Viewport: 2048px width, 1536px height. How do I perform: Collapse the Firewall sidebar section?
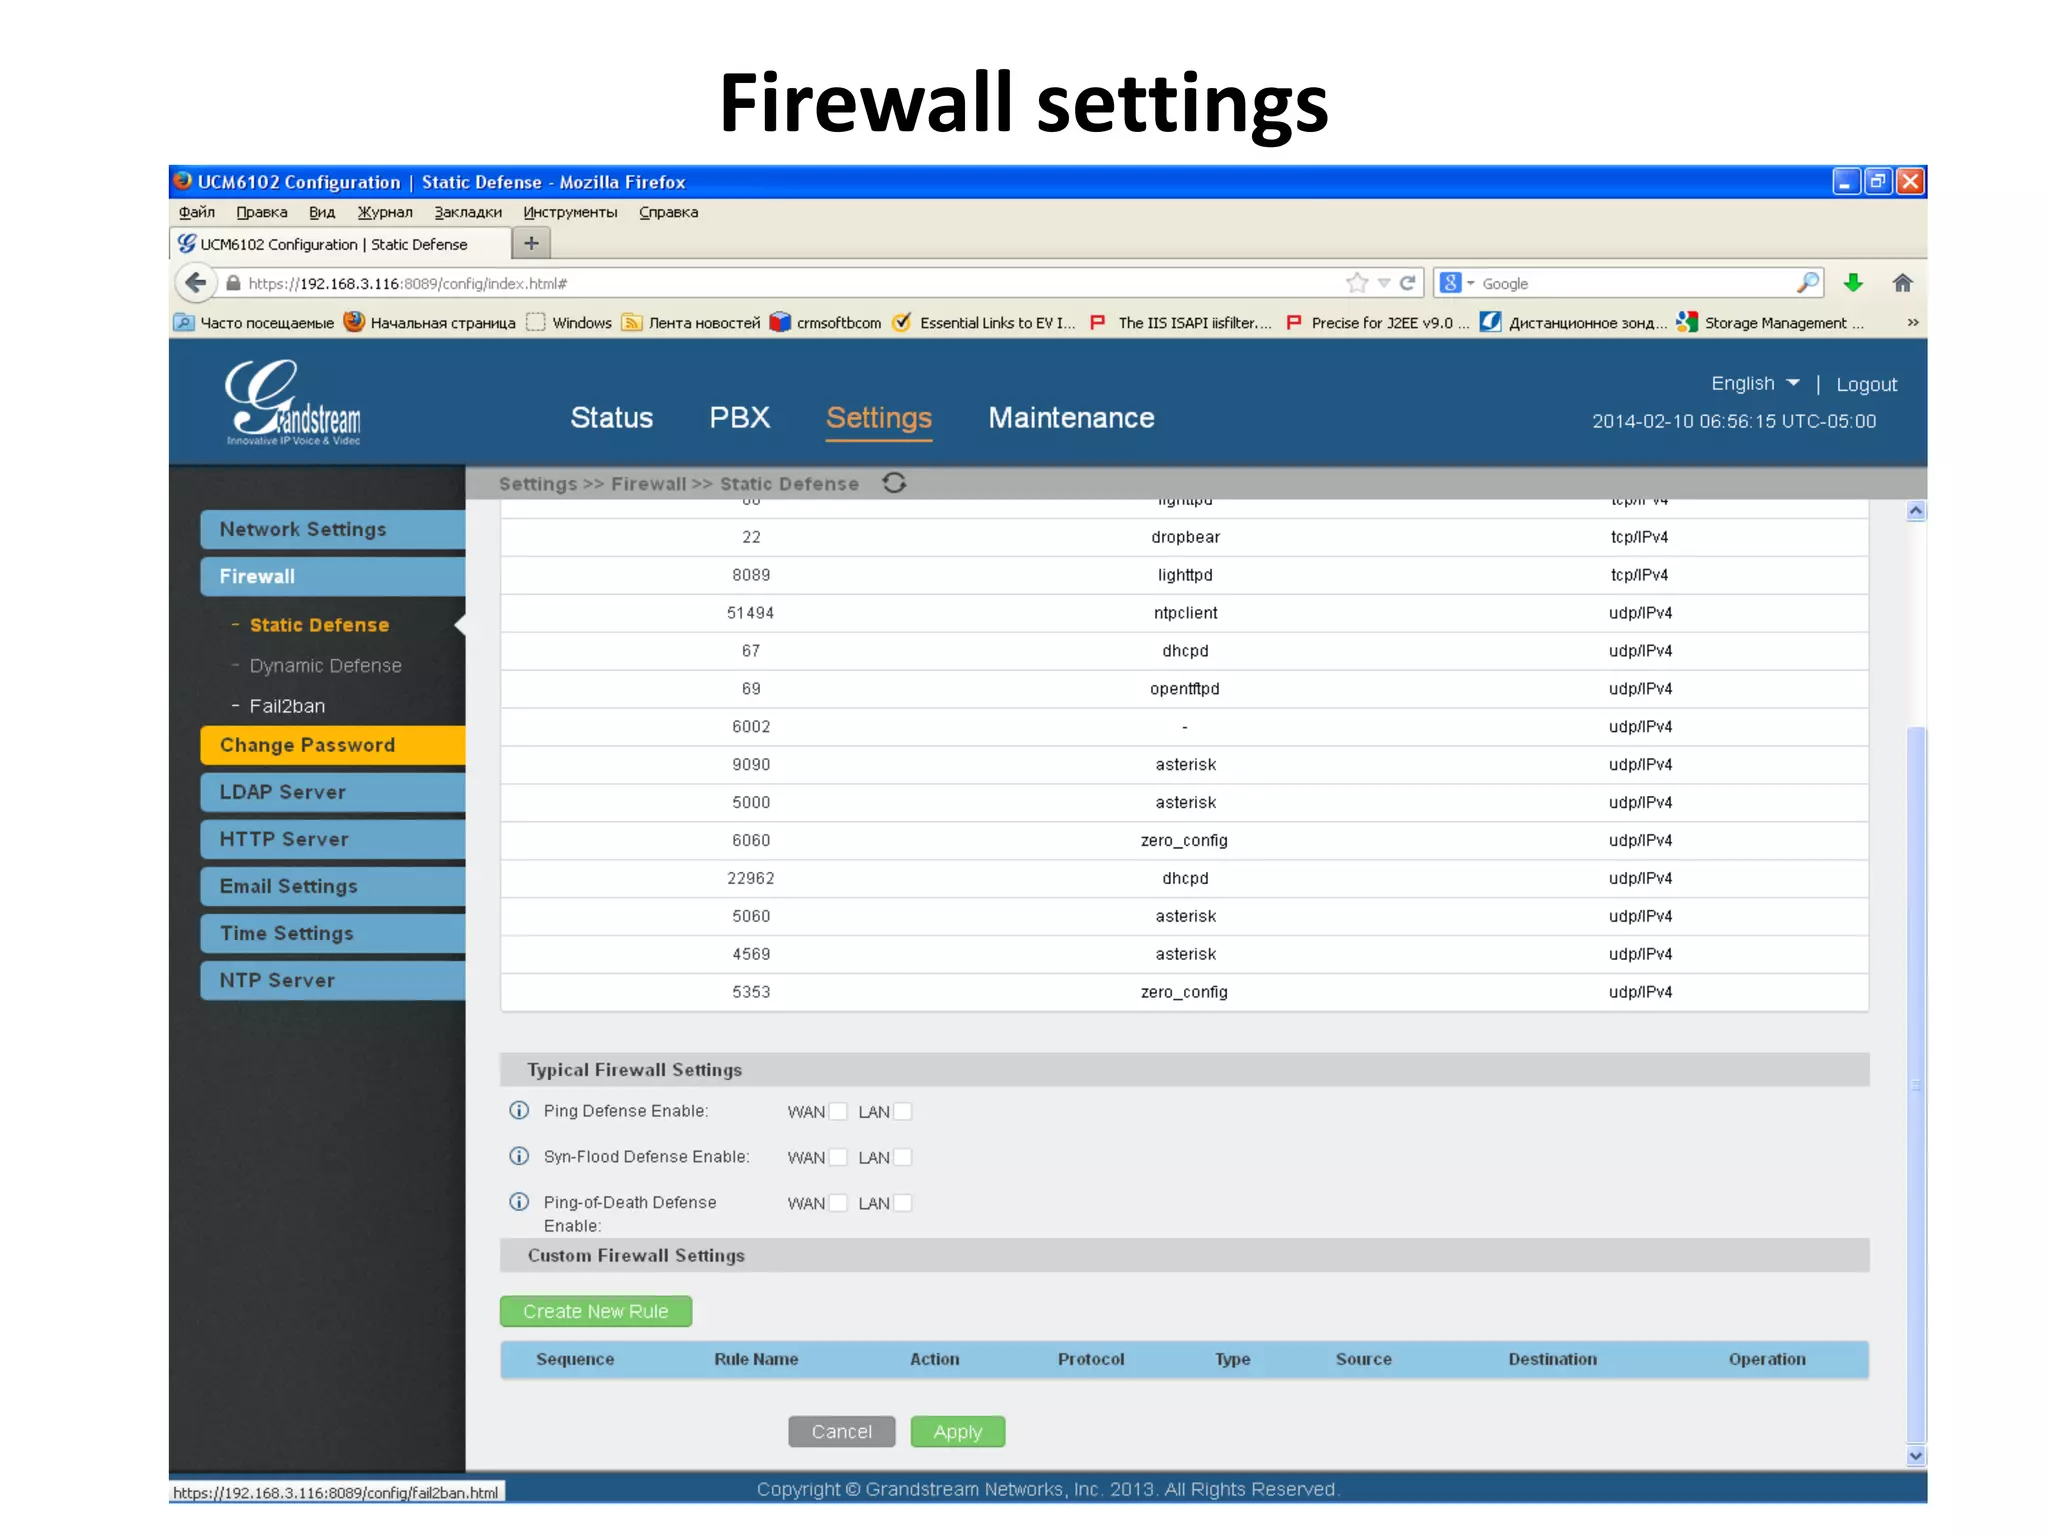(x=333, y=576)
